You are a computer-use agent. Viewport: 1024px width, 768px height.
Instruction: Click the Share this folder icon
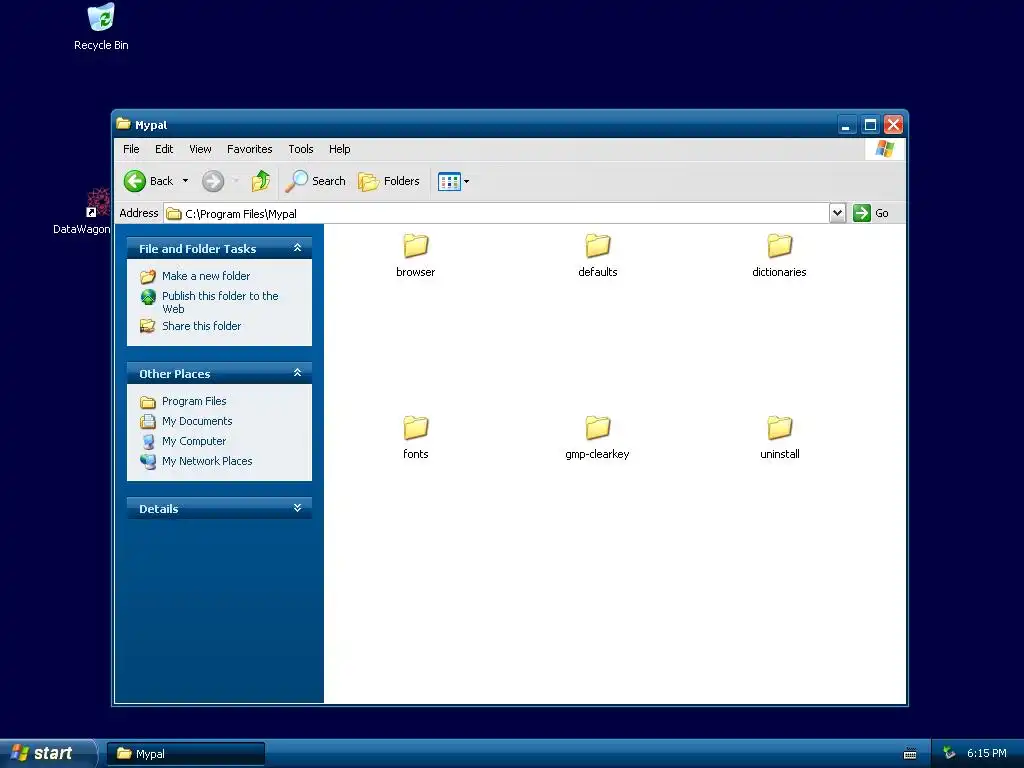148,326
